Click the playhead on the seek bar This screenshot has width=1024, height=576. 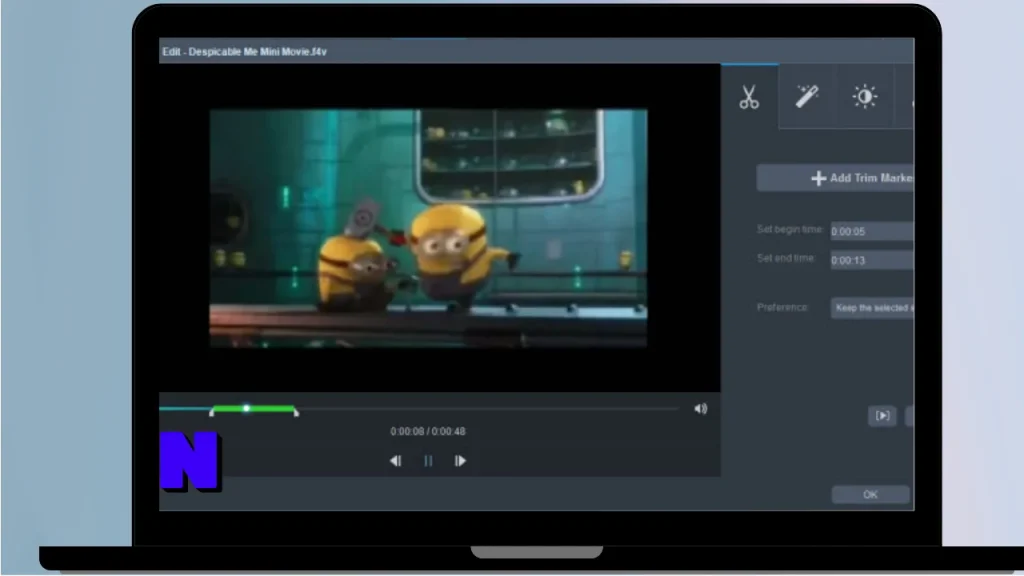246,408
